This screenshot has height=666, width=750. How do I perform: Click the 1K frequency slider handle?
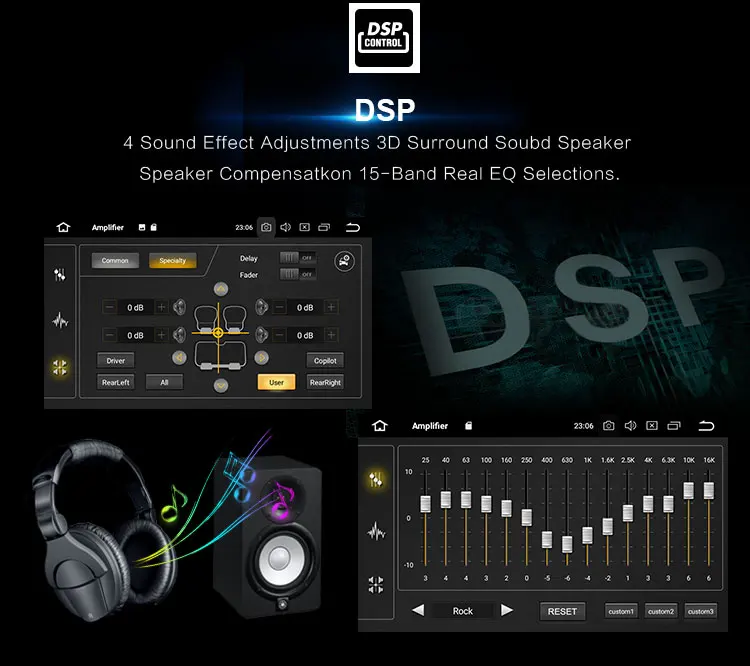tap(587, 535)
